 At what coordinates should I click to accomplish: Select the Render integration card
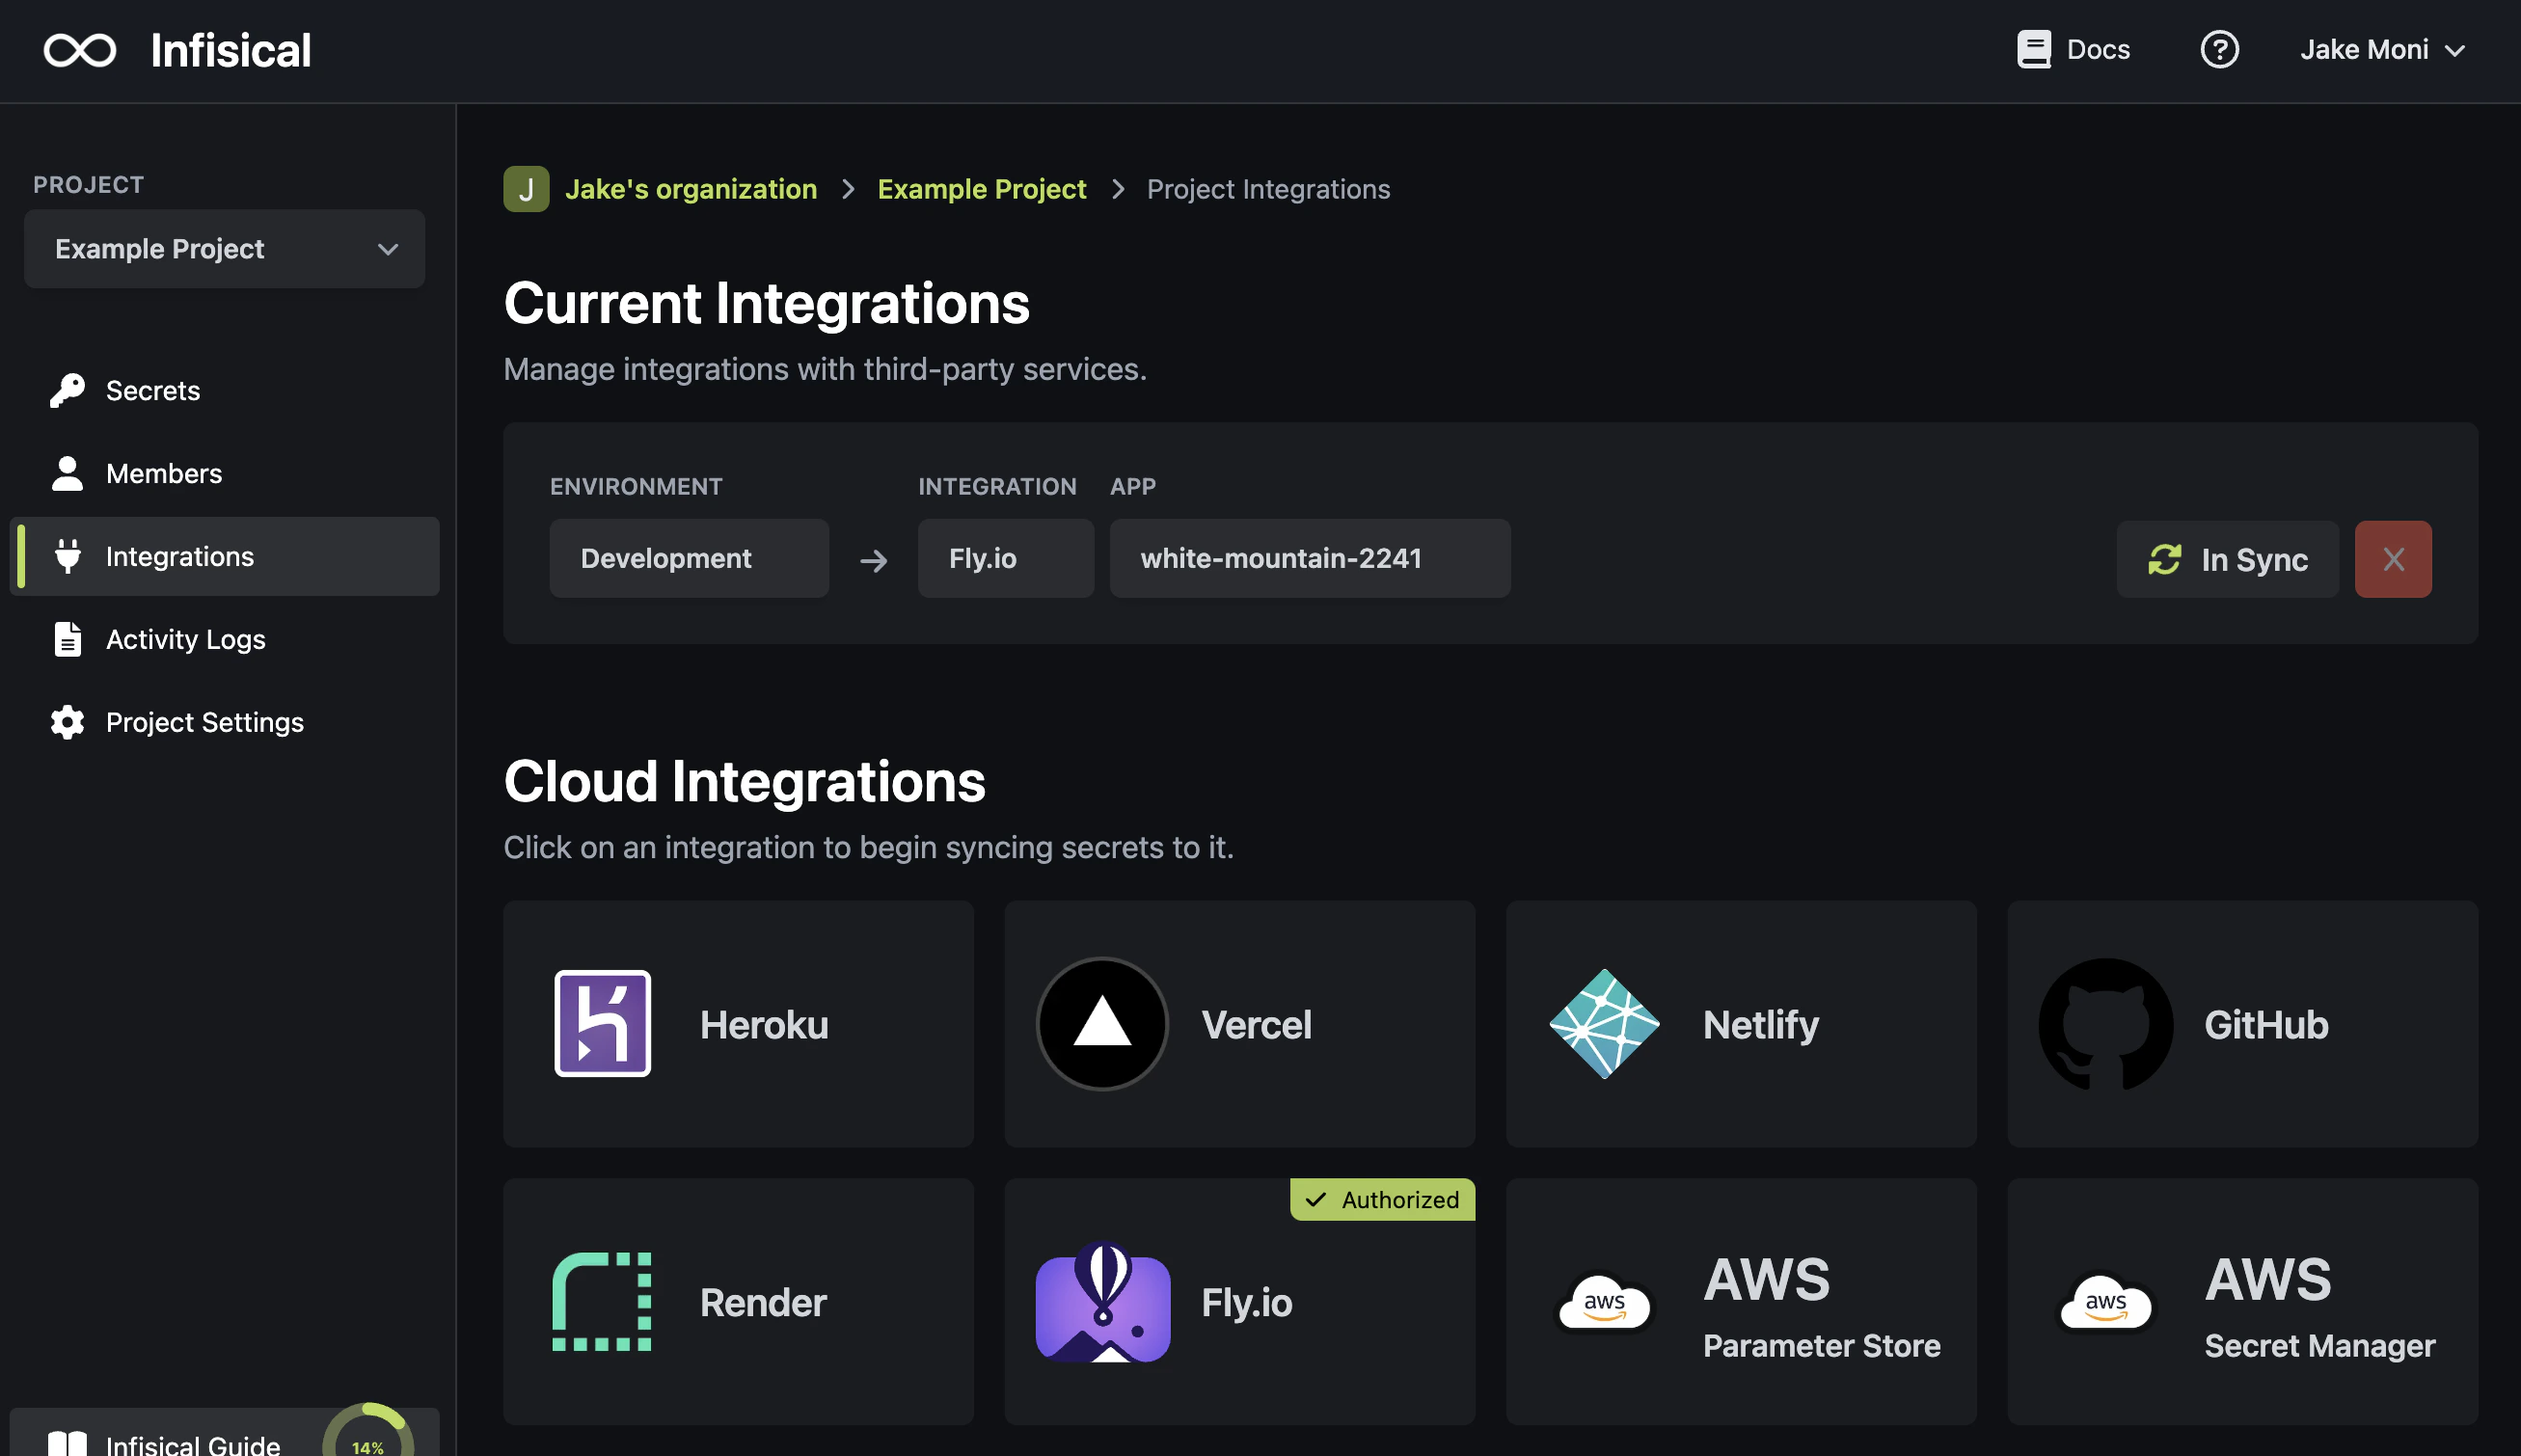pos(738,1301)
